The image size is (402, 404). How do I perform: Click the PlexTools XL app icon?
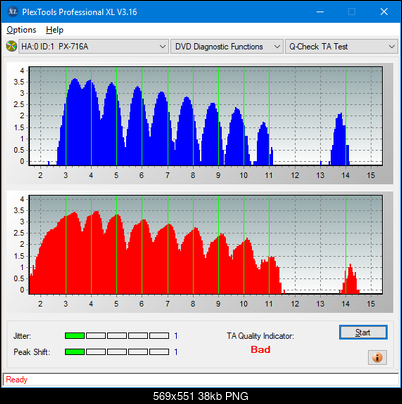coord(12,12)
